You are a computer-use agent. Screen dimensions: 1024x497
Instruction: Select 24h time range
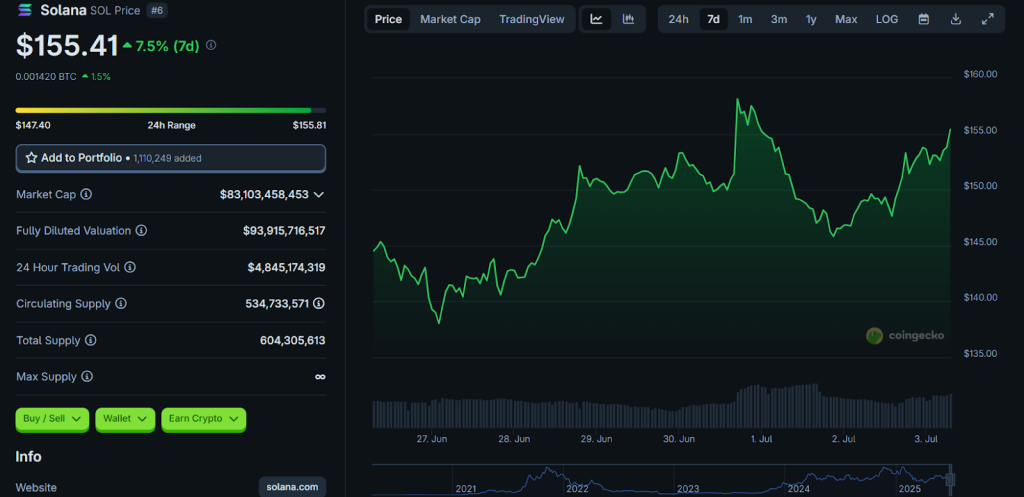point(679,19)
